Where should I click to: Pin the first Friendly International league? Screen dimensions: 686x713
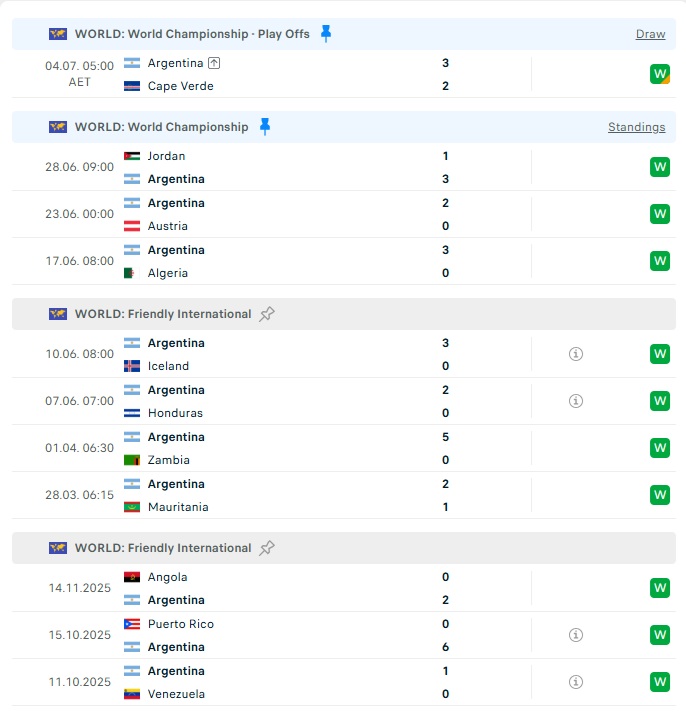[267, 314]
